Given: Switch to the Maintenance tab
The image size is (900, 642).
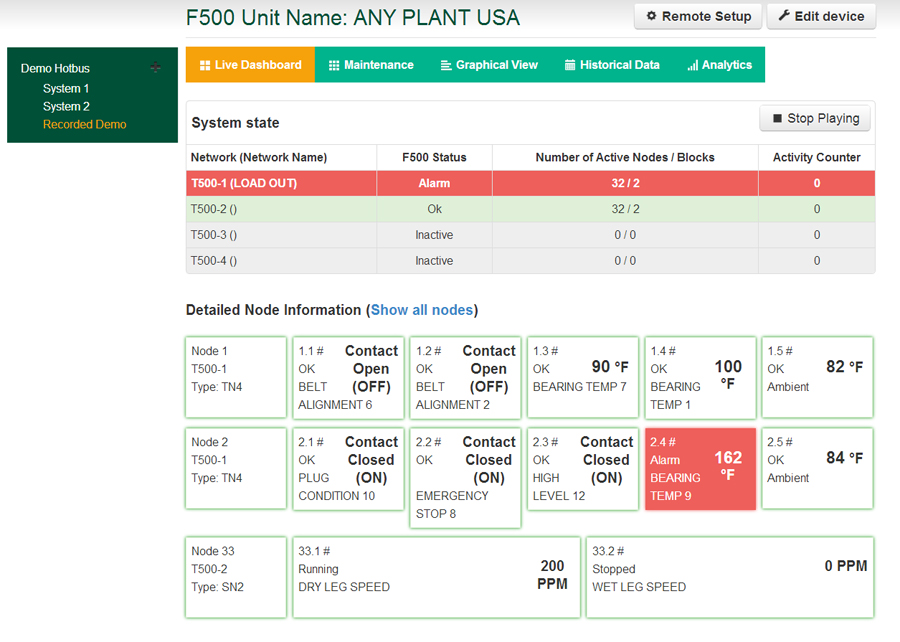Looking at the screenshot, I should [x=371, y=65].
